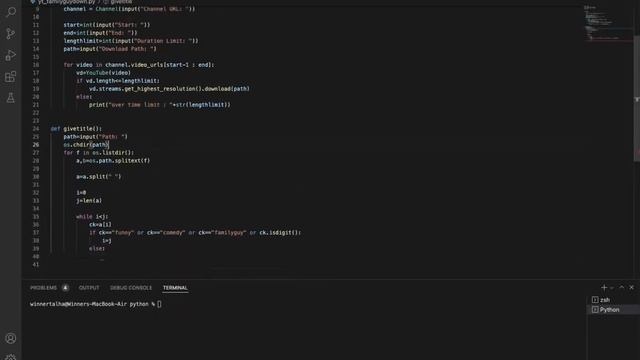Click 'vd.streams.get_highest_resolution().download(path)' line
The width and height of the screenshot is (640, 360).
169,89
